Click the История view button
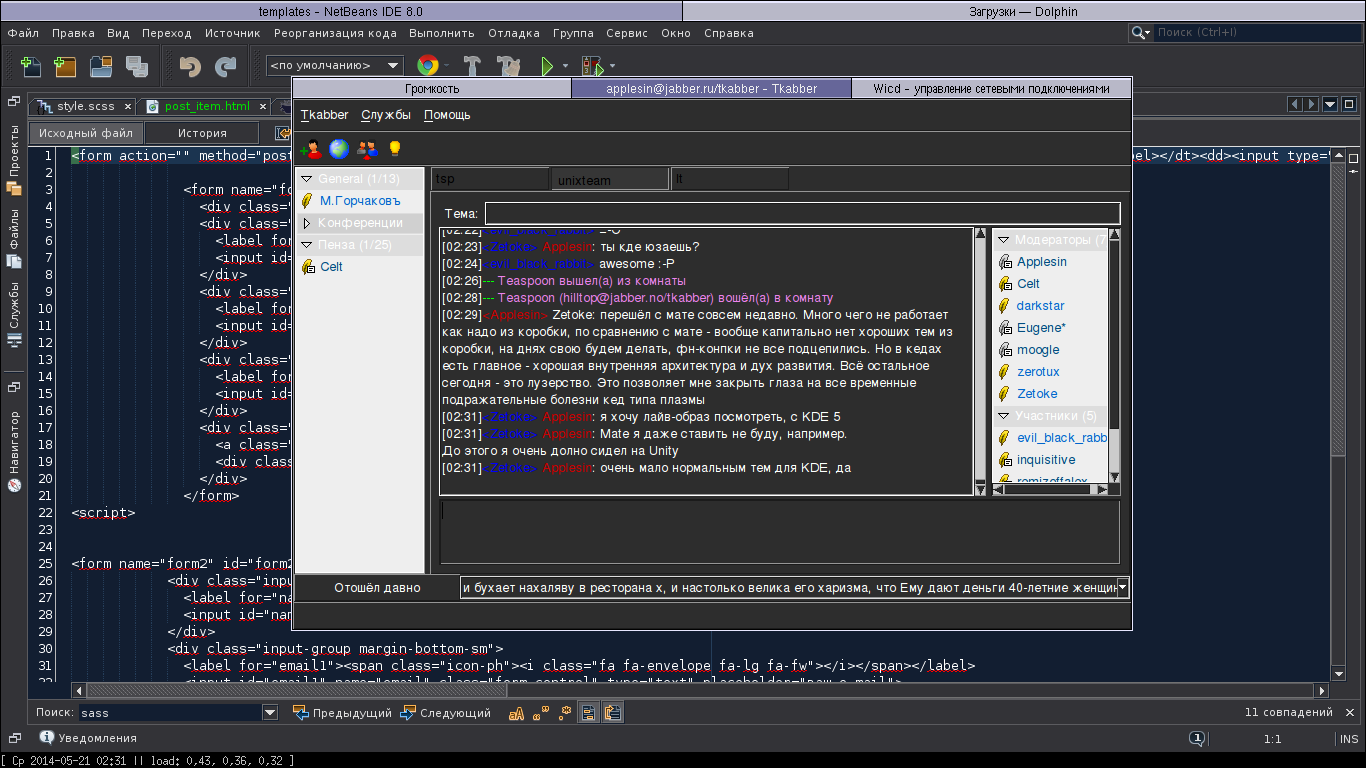Screen dimensions: 1366x768 [202, 133]
